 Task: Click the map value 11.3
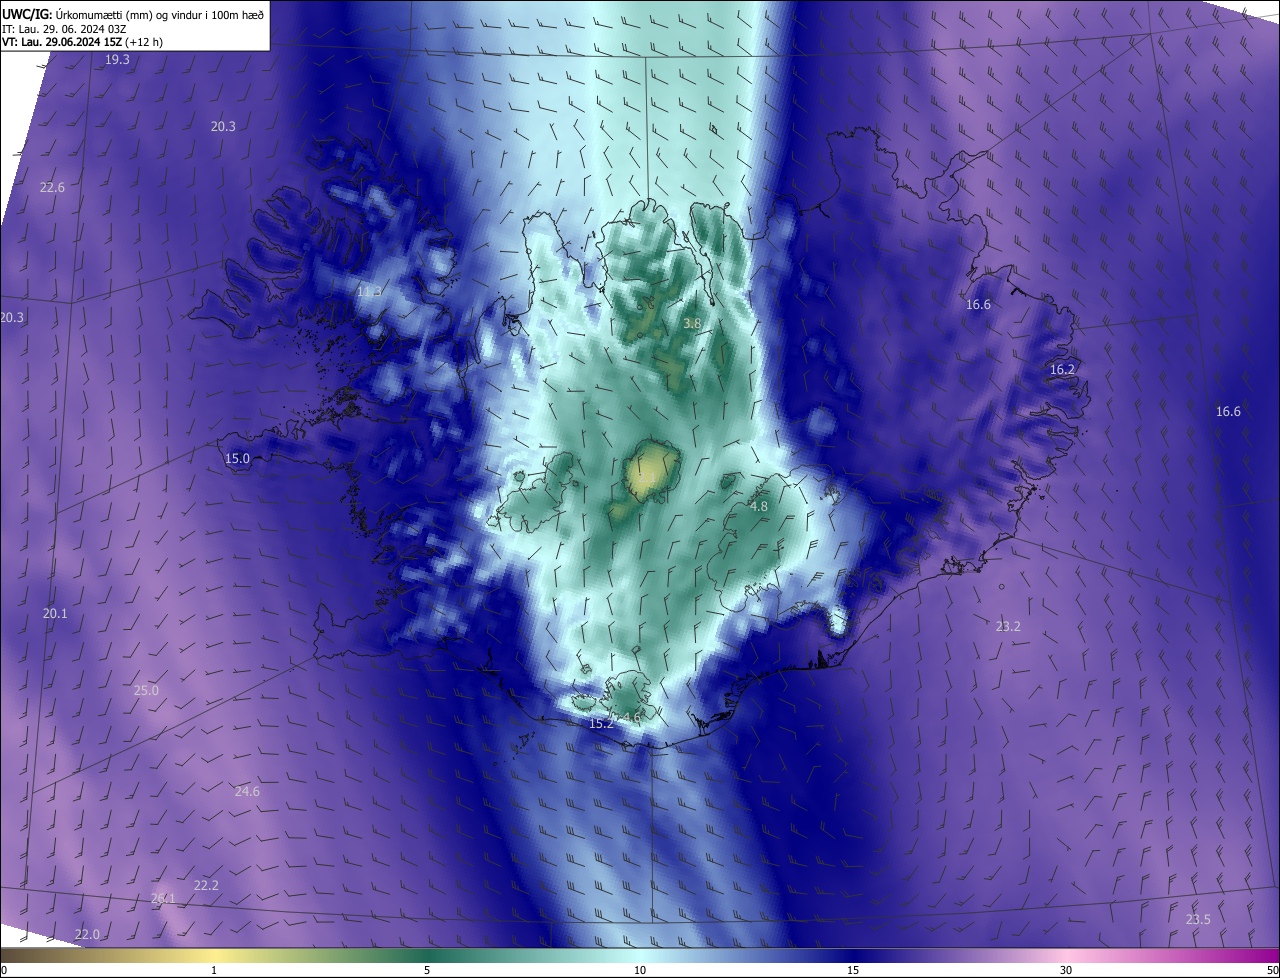click(369, 291)
